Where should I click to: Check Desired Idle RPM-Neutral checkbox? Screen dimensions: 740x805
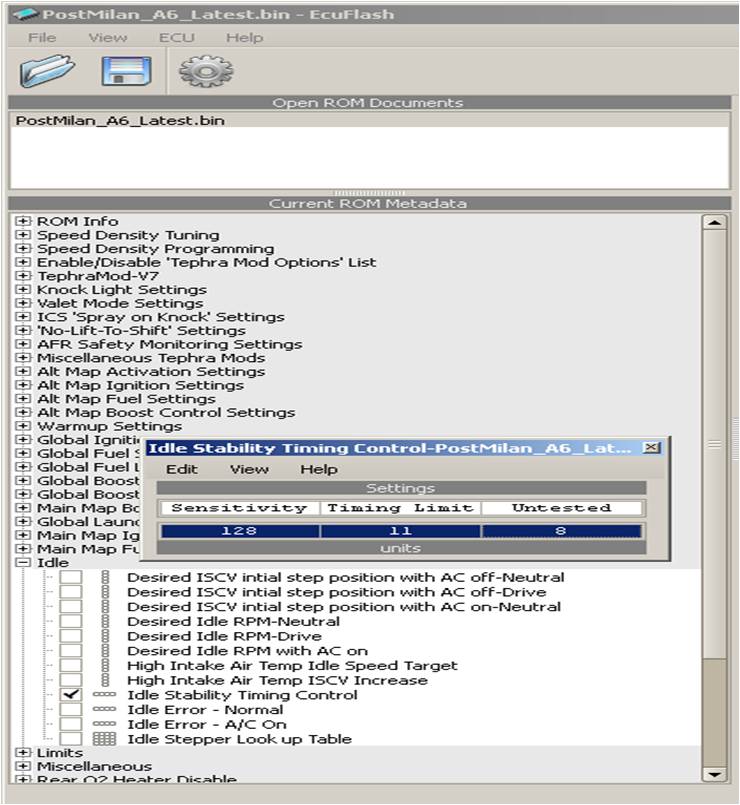coord(70,621)
